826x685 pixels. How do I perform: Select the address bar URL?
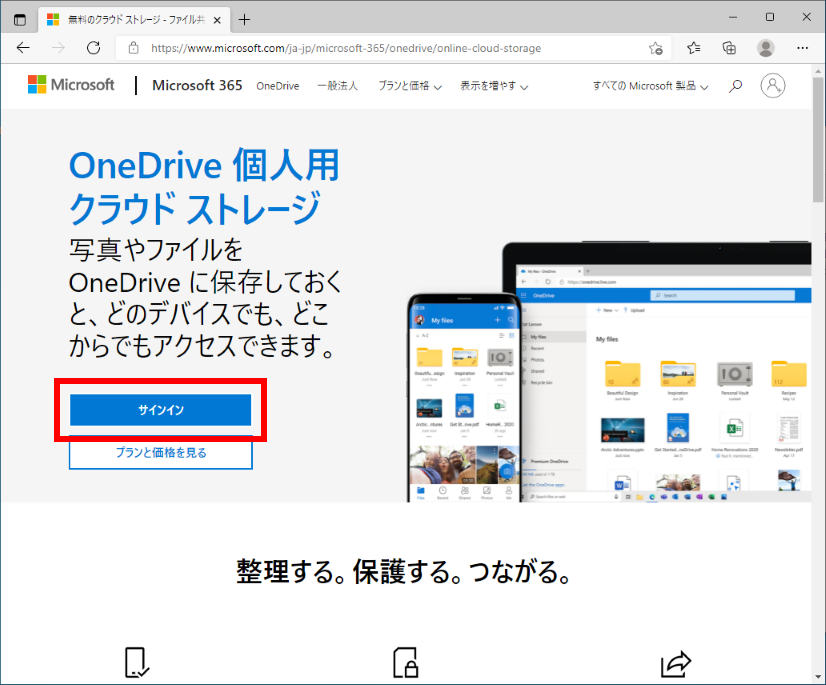click(x=346, y=48)
